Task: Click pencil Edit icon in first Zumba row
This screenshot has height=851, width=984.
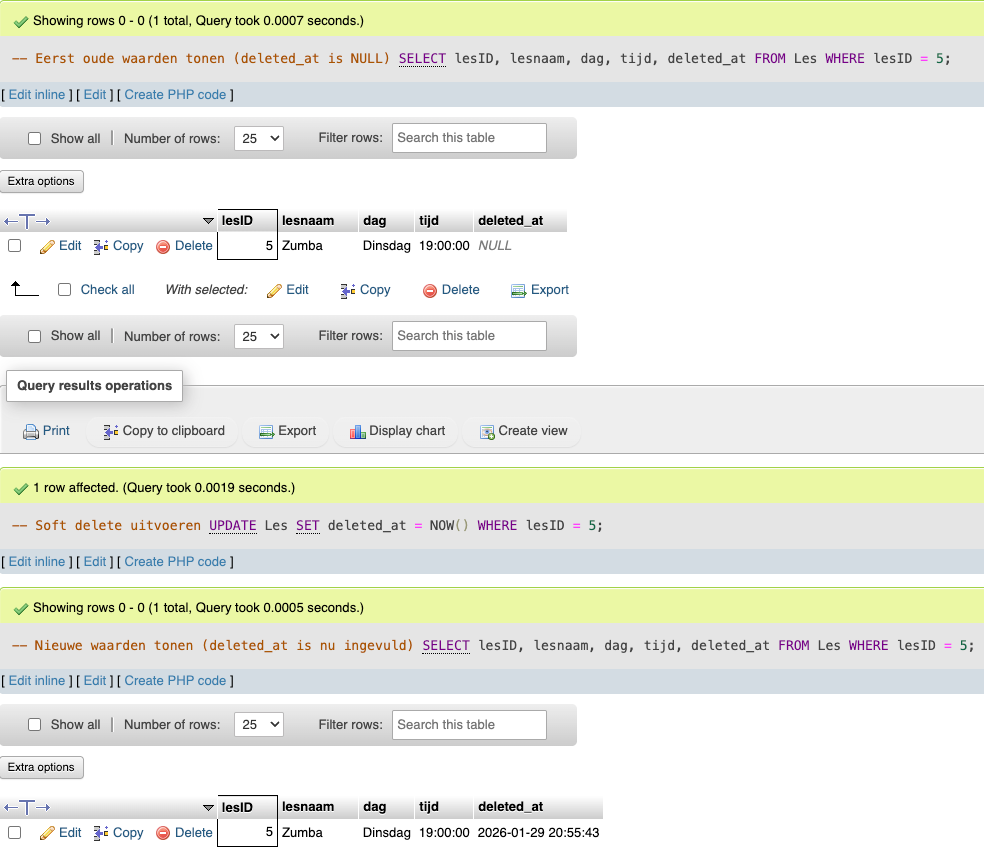Action: click(x=47, y=246)
